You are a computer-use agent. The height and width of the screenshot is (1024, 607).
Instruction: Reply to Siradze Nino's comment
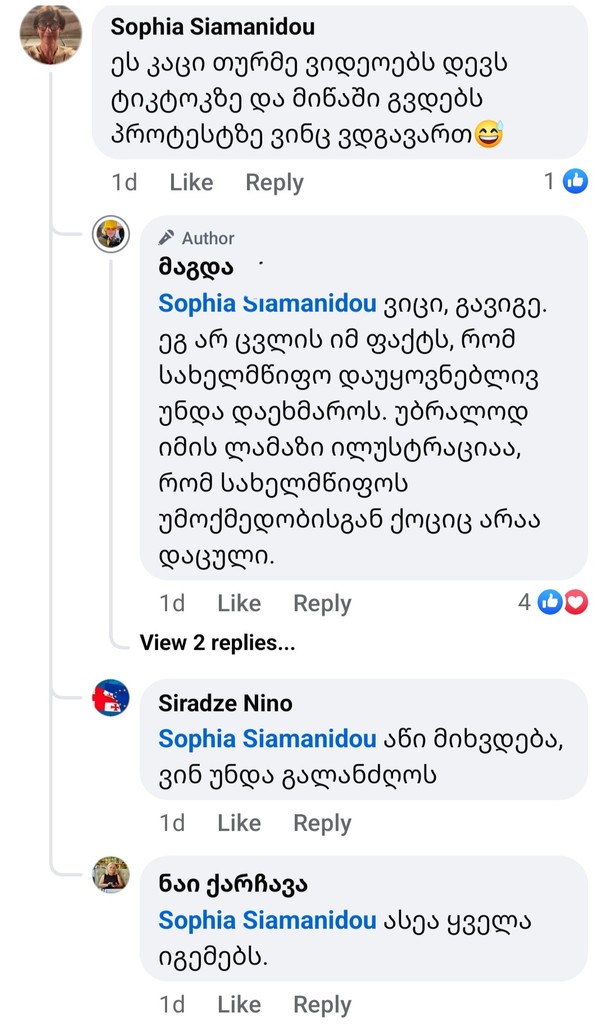pos(322,823)
